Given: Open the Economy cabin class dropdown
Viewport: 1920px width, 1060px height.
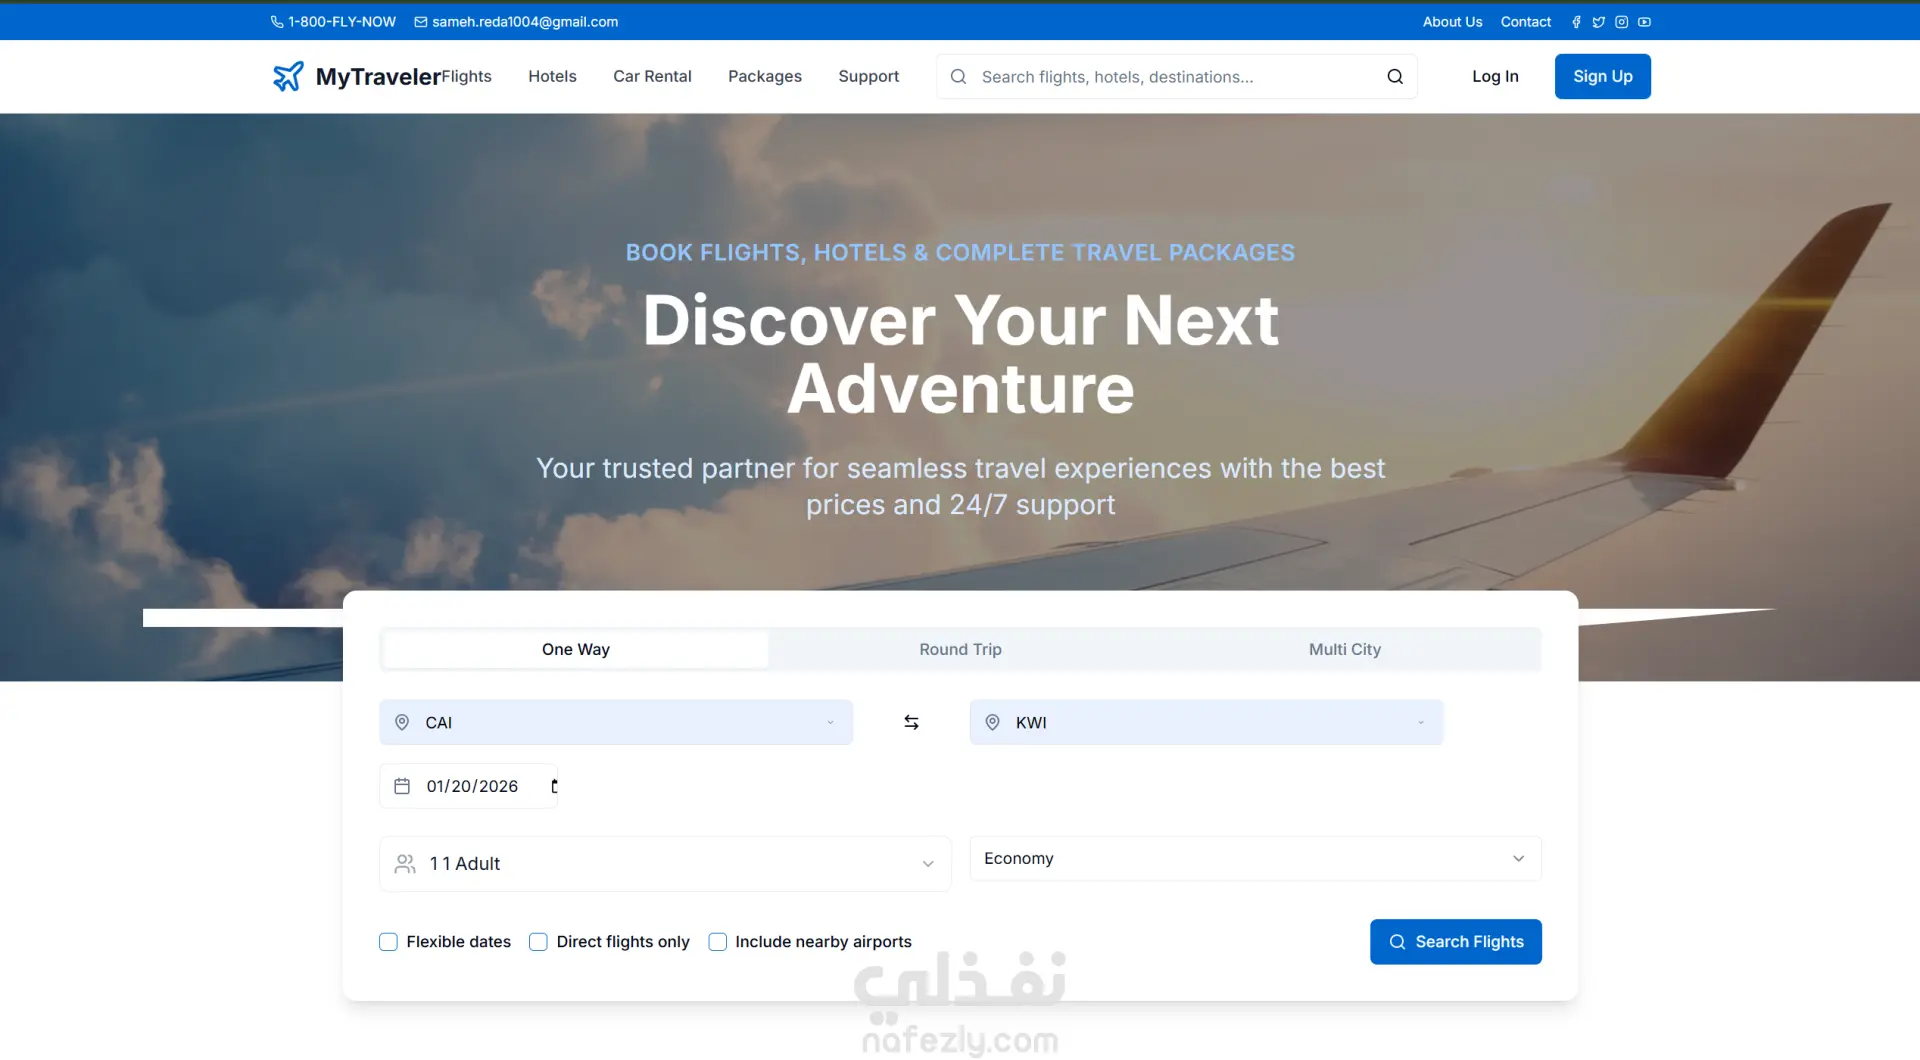Looking at the screenshot, I should tap(1255, 858).
